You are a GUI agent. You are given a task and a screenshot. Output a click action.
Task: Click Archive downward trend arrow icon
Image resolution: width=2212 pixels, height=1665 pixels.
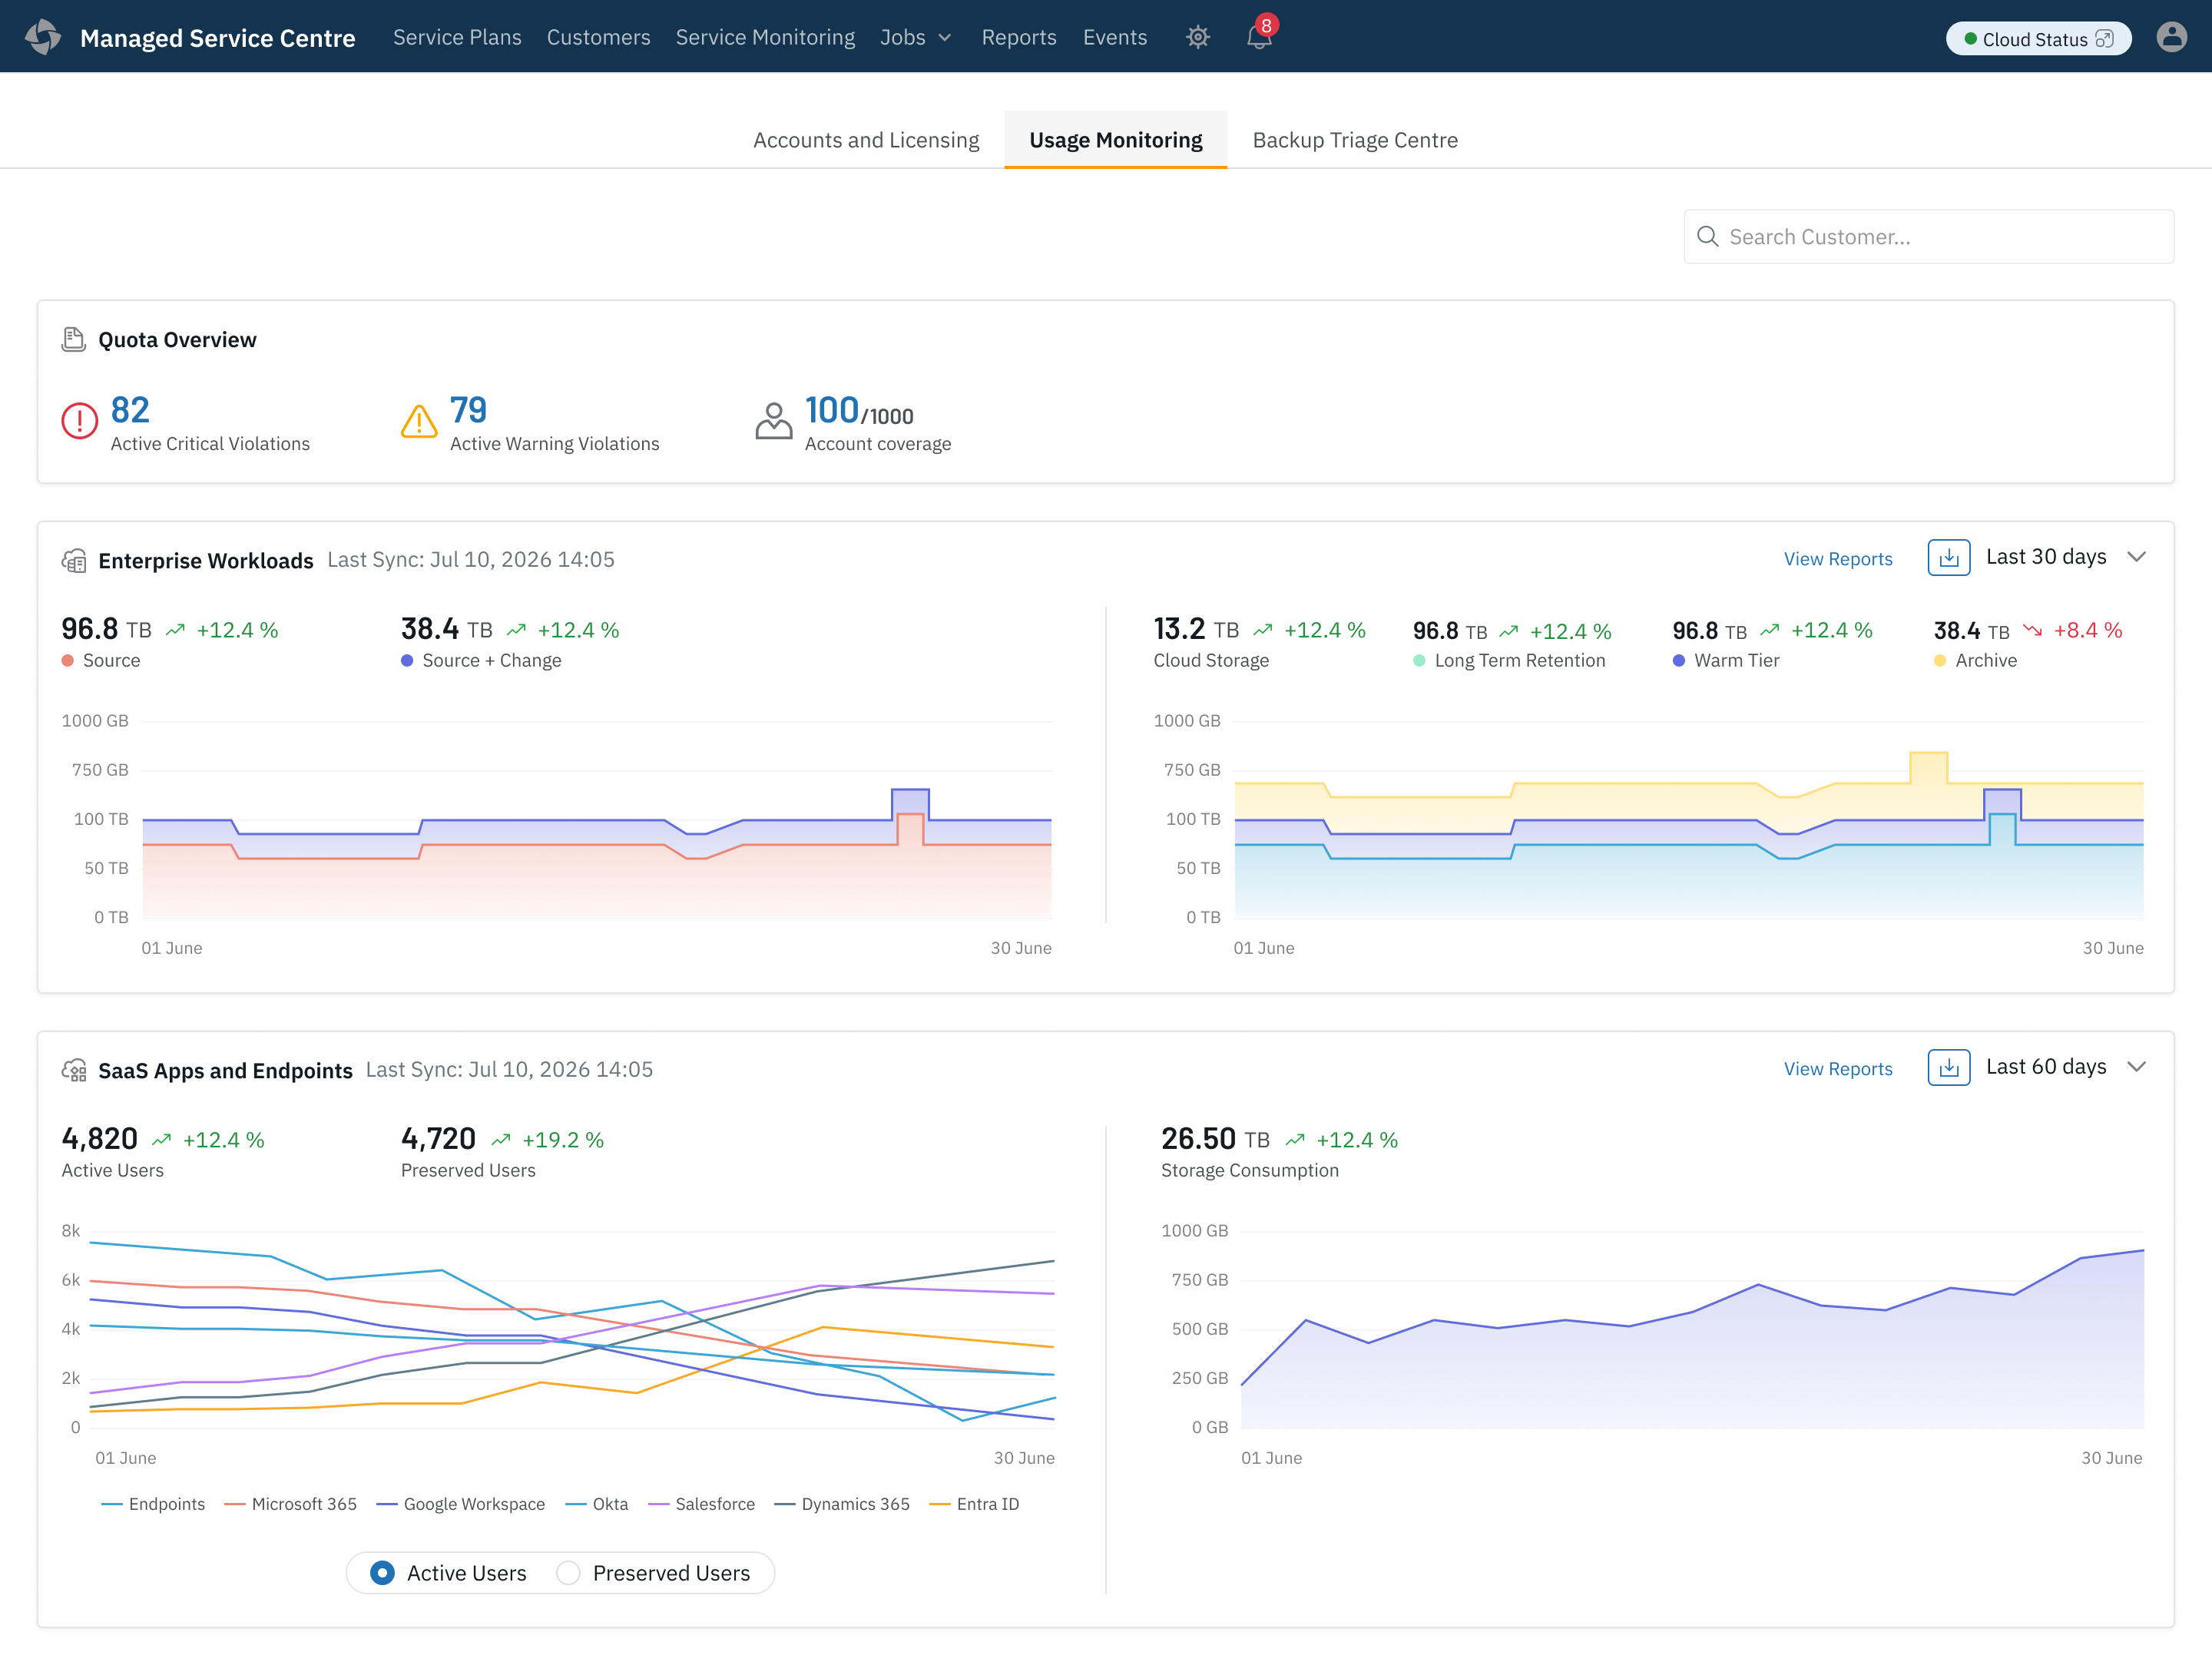[x=2033, y=630]
